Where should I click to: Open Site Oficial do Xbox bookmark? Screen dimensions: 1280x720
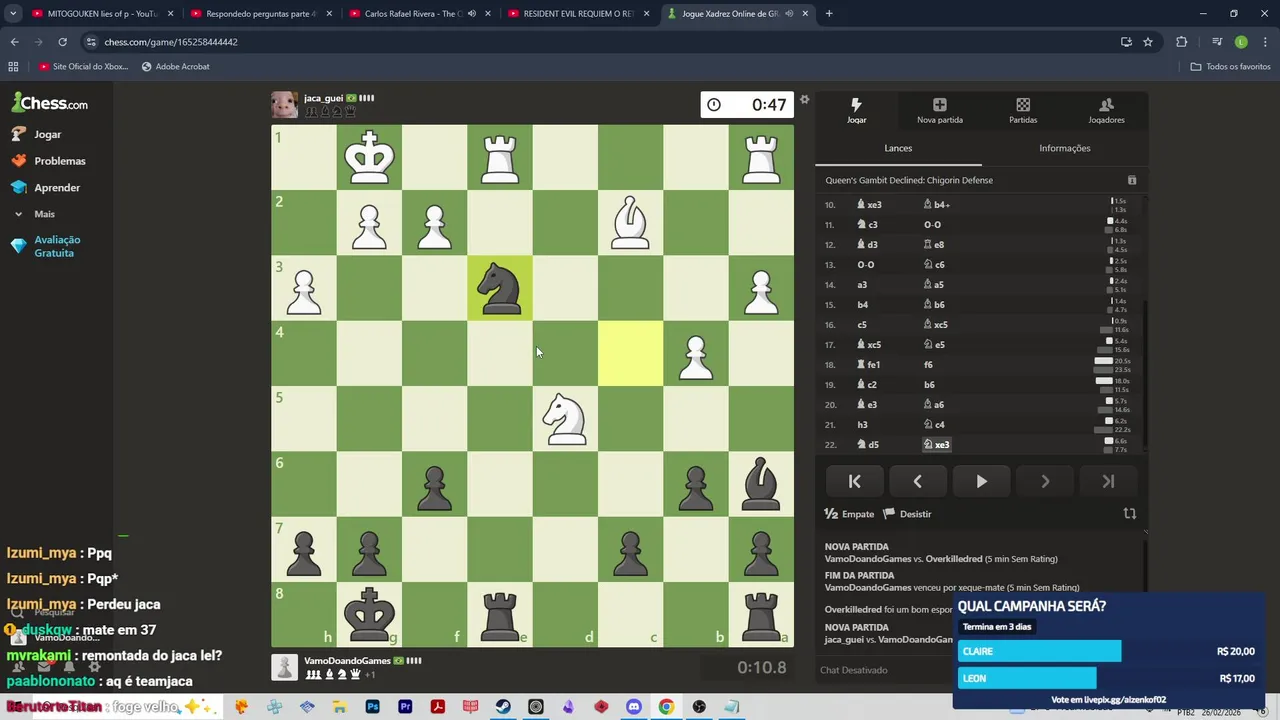point(83,67)
